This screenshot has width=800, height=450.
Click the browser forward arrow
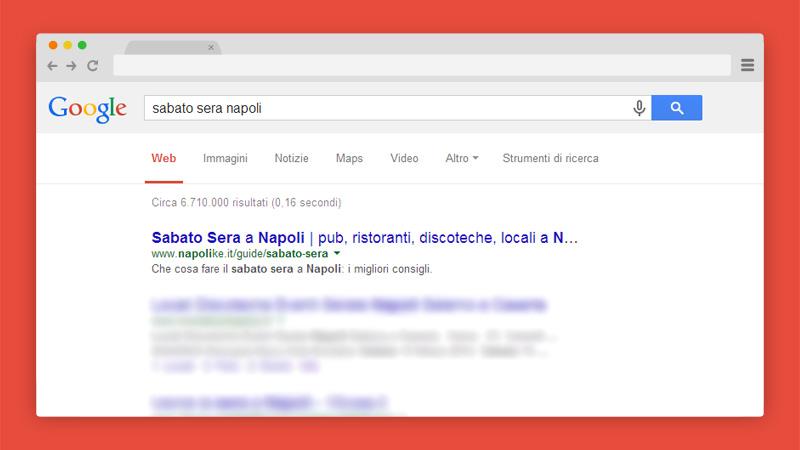point(71,66)
